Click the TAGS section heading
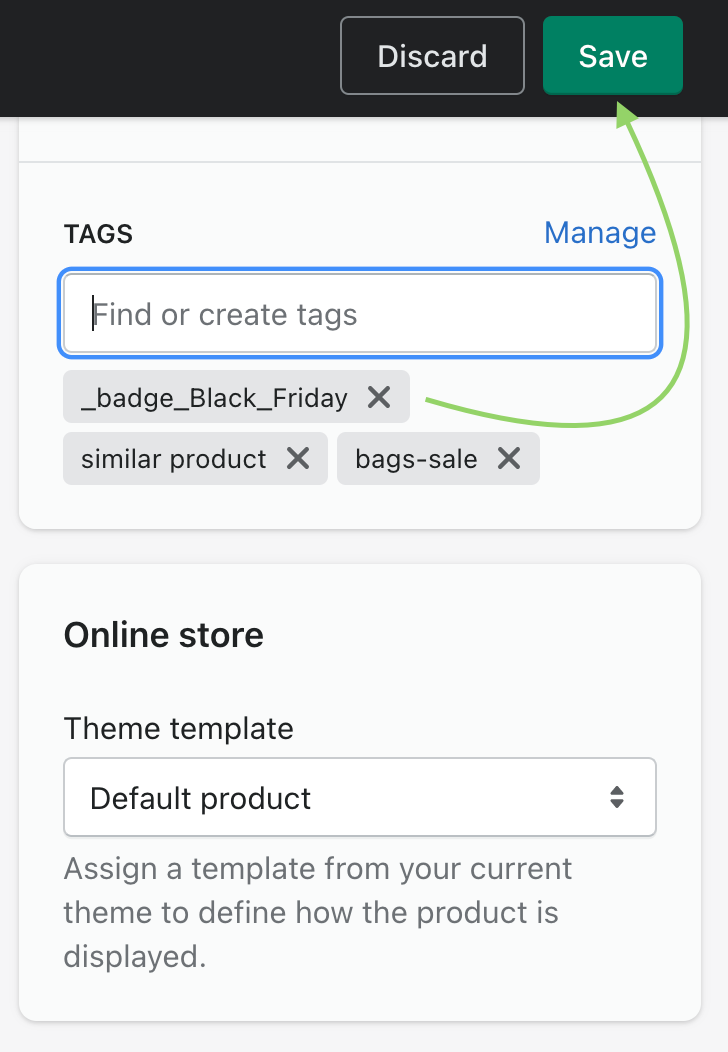This screenshot has width=728, height=1052. point(98,234)
